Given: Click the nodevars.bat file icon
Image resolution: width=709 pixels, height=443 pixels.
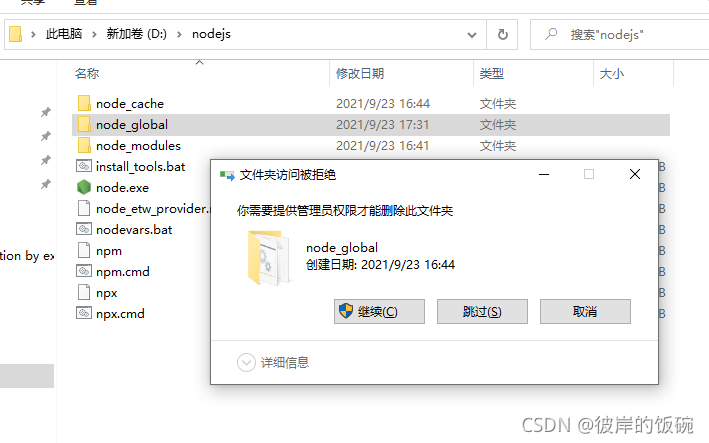Looking at the screenshot, I should (84, 230).
